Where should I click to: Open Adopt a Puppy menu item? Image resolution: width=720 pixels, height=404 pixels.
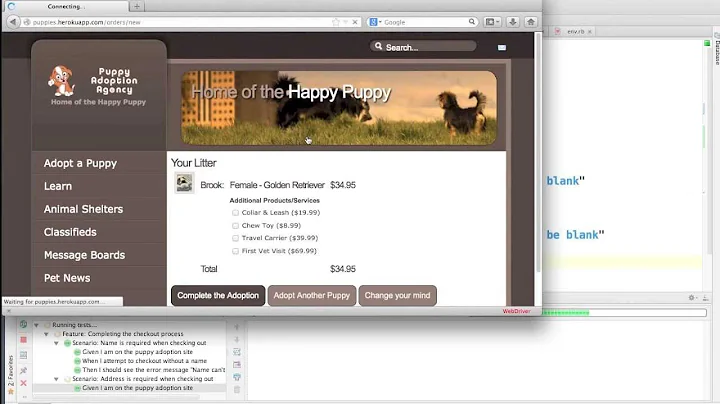(80, 163)
